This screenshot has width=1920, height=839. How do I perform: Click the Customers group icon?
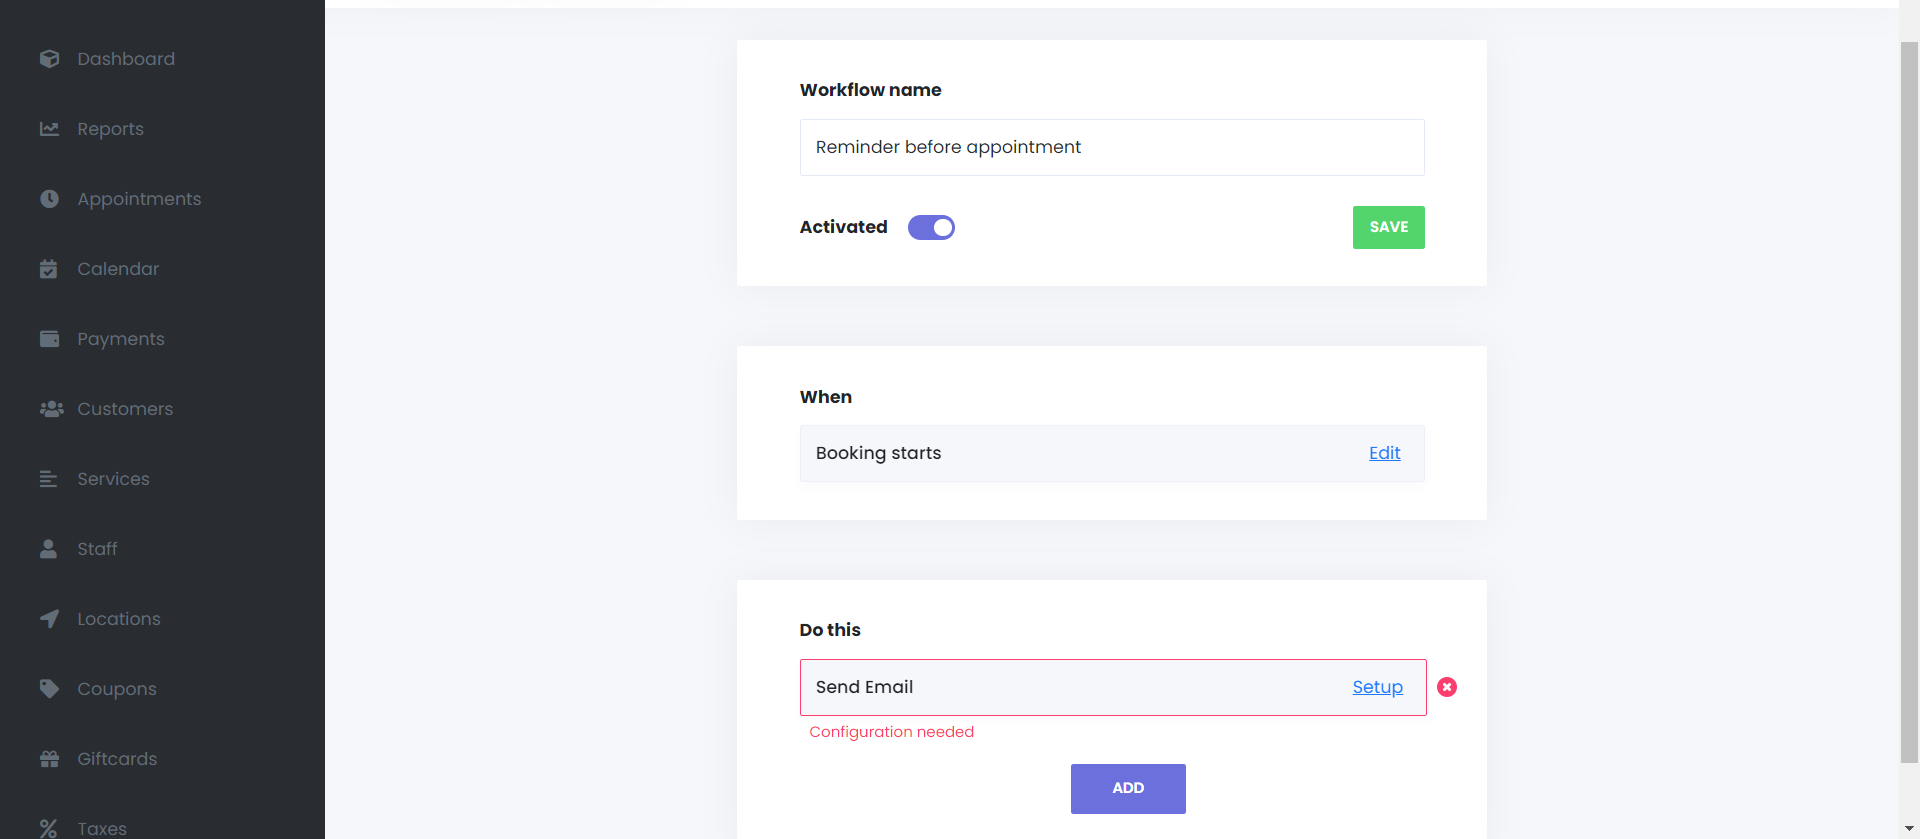[x=51, y=409]
